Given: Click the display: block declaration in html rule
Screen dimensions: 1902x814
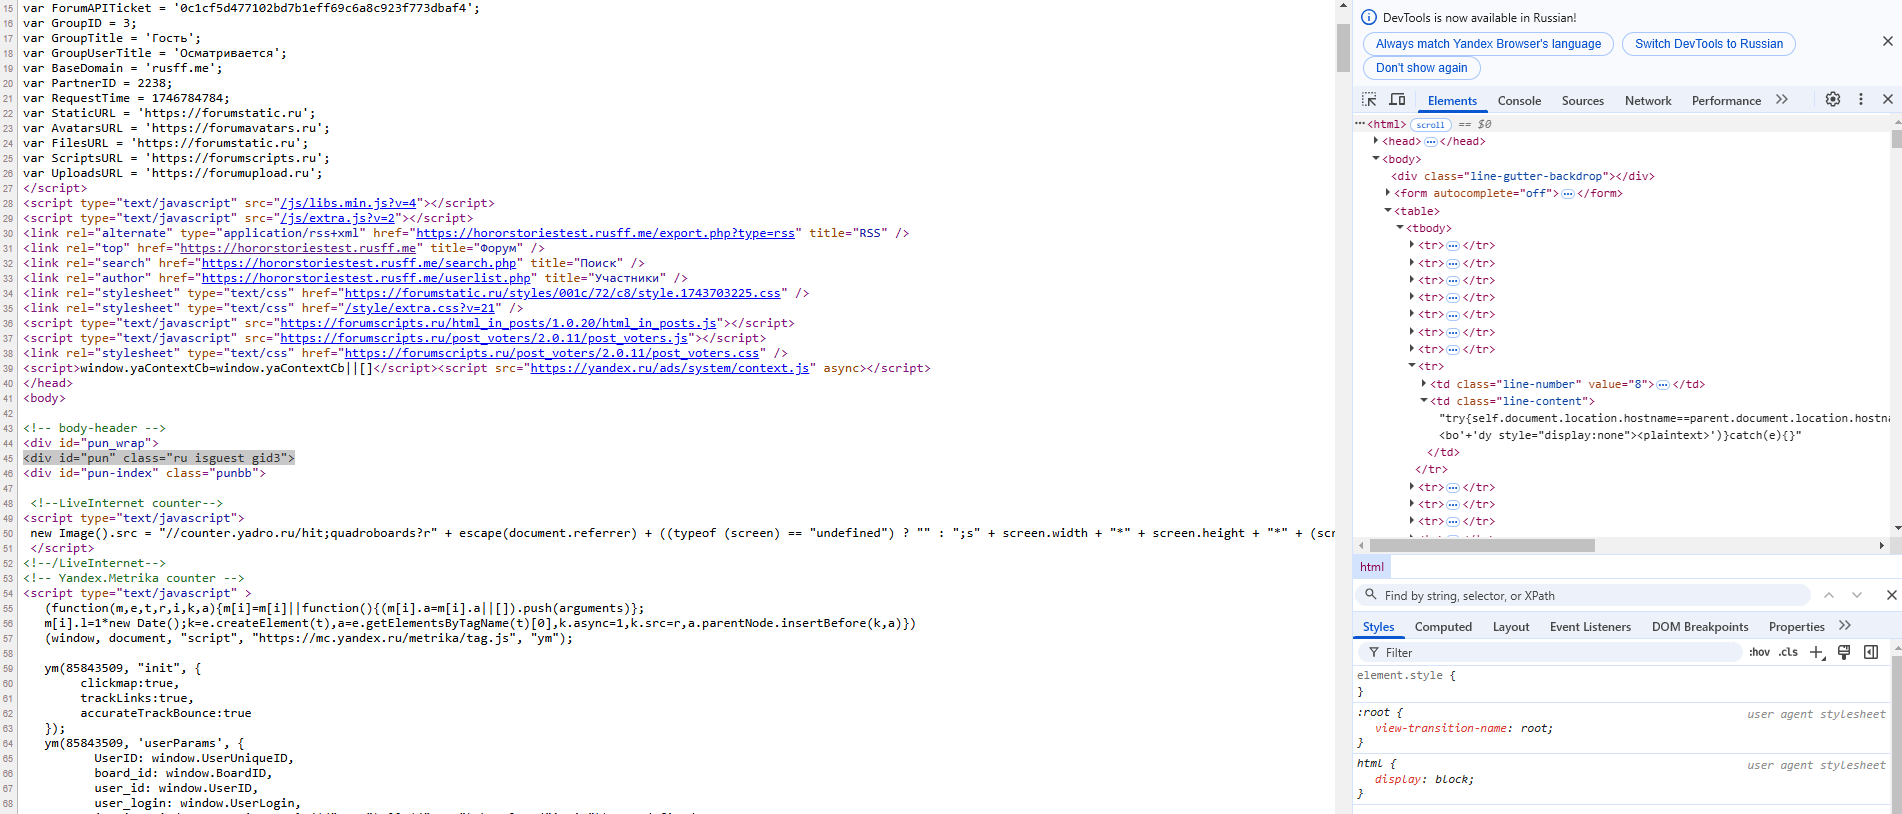Looking at the screenshot, I should click(x=1424, y=779).
